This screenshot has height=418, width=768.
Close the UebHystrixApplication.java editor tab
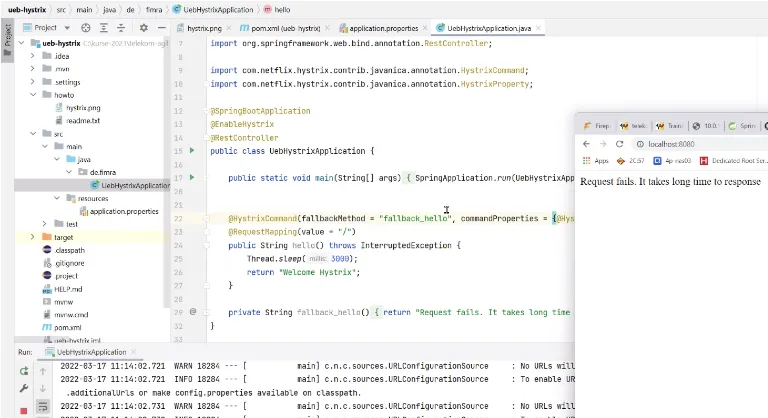[x=538, y=28]
